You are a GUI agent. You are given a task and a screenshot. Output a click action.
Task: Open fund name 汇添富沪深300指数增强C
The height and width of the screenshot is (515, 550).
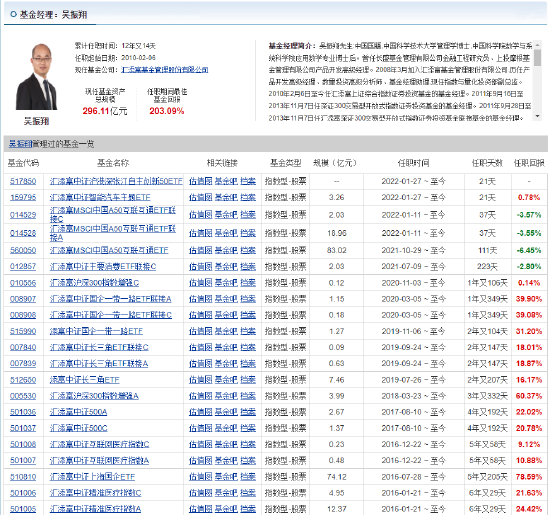pyautogui.click(x=94, y=283)
